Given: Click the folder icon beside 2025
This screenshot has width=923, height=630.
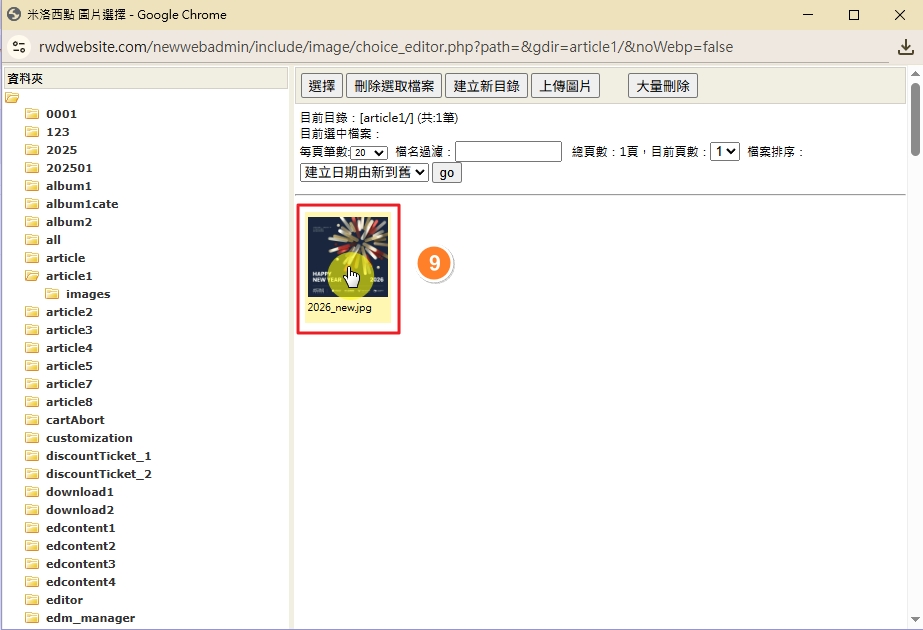Looking at the screenshot, I should pyautogui.click(x=32, y=150).
